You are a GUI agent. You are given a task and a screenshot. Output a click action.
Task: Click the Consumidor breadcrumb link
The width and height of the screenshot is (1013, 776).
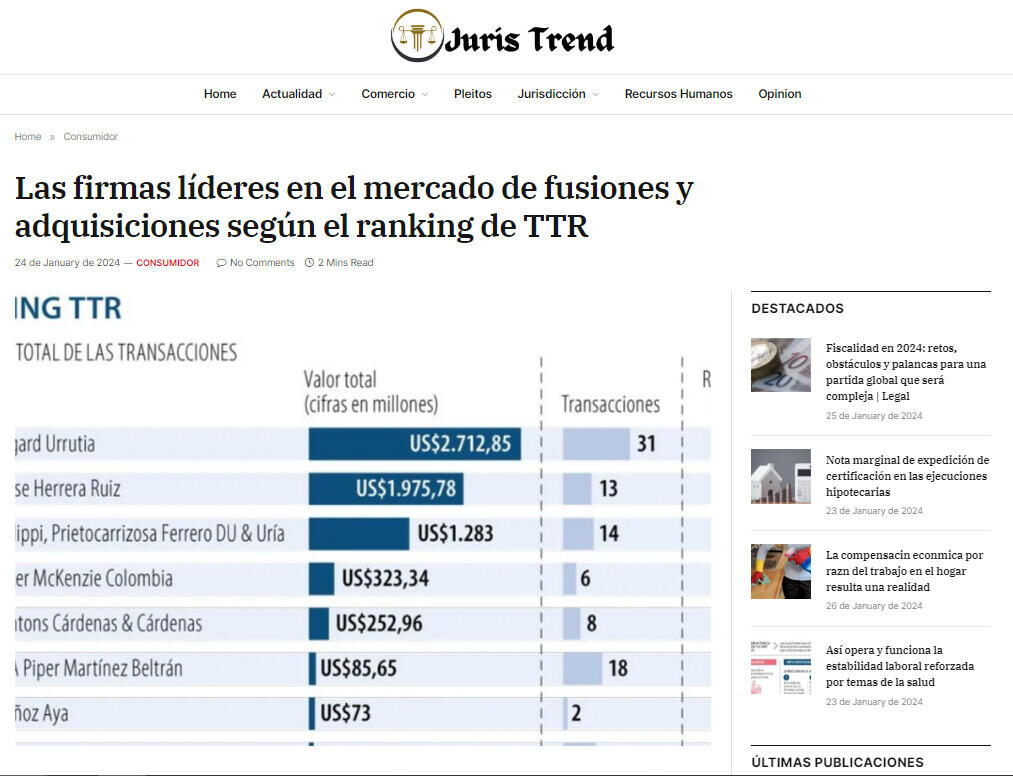tap(91, 137)
